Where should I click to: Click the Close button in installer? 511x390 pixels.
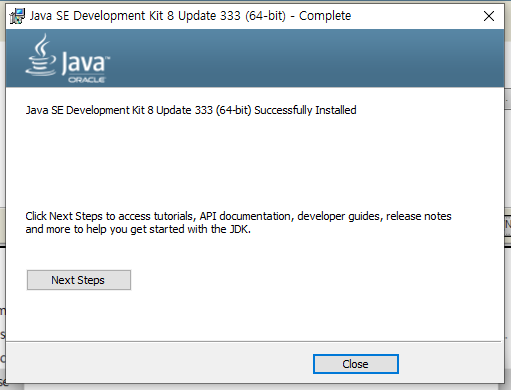point(356,364)
